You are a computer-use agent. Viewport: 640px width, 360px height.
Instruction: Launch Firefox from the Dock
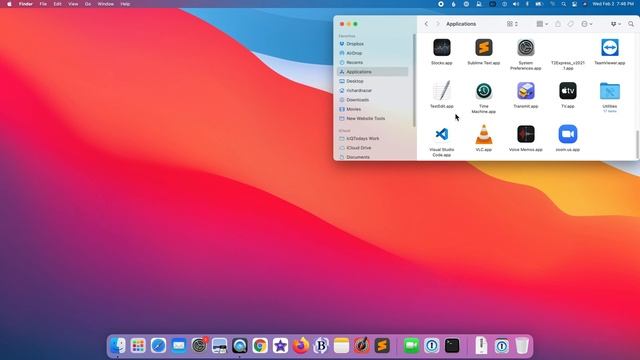[301, 346]
